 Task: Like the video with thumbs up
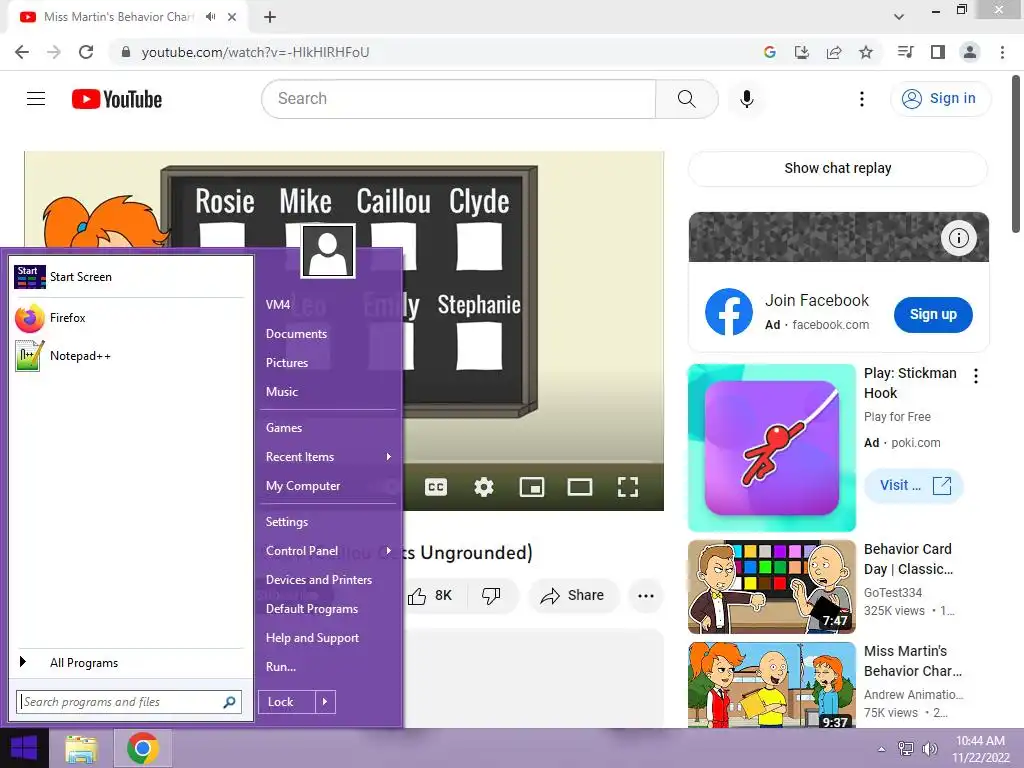430,596
